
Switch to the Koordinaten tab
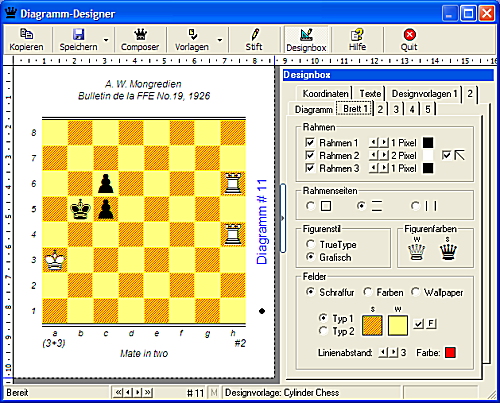coord(326,94)
